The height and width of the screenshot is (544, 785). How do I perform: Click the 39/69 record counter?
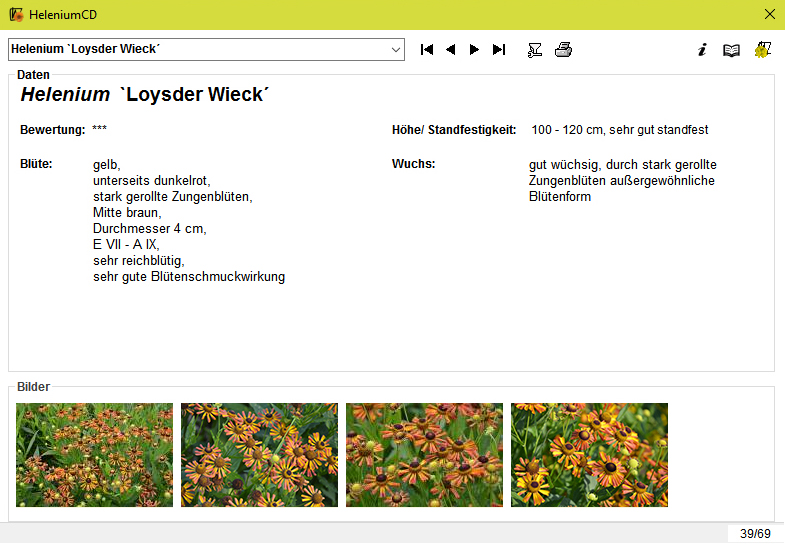755,534
